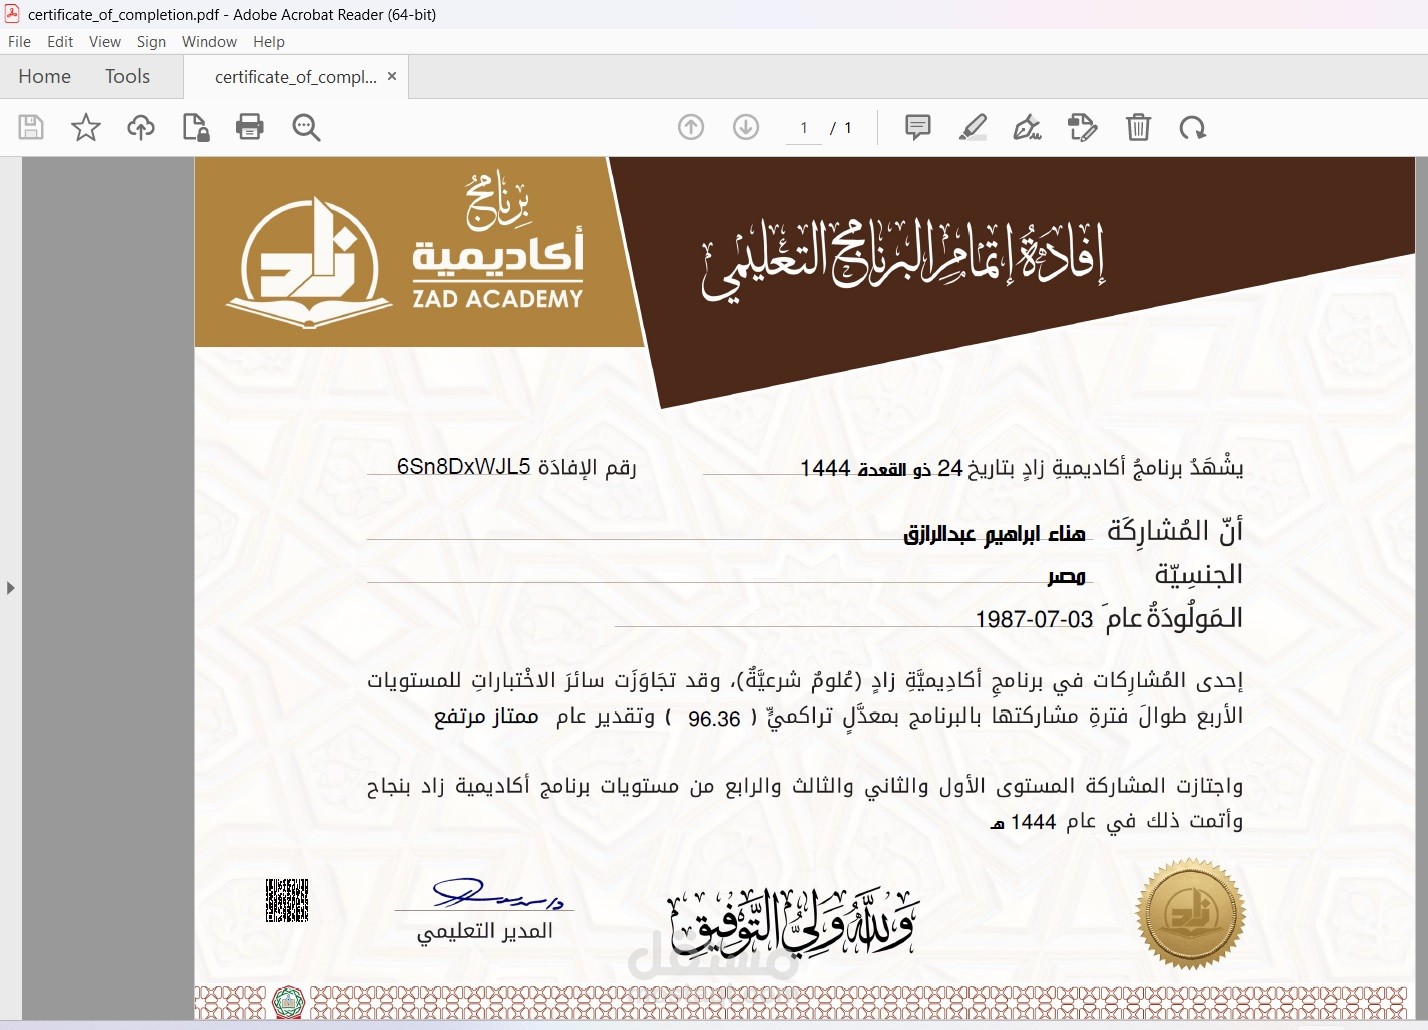Click the total page count "/ 1"
1428x1030 pixels.
tap(841, 128)
